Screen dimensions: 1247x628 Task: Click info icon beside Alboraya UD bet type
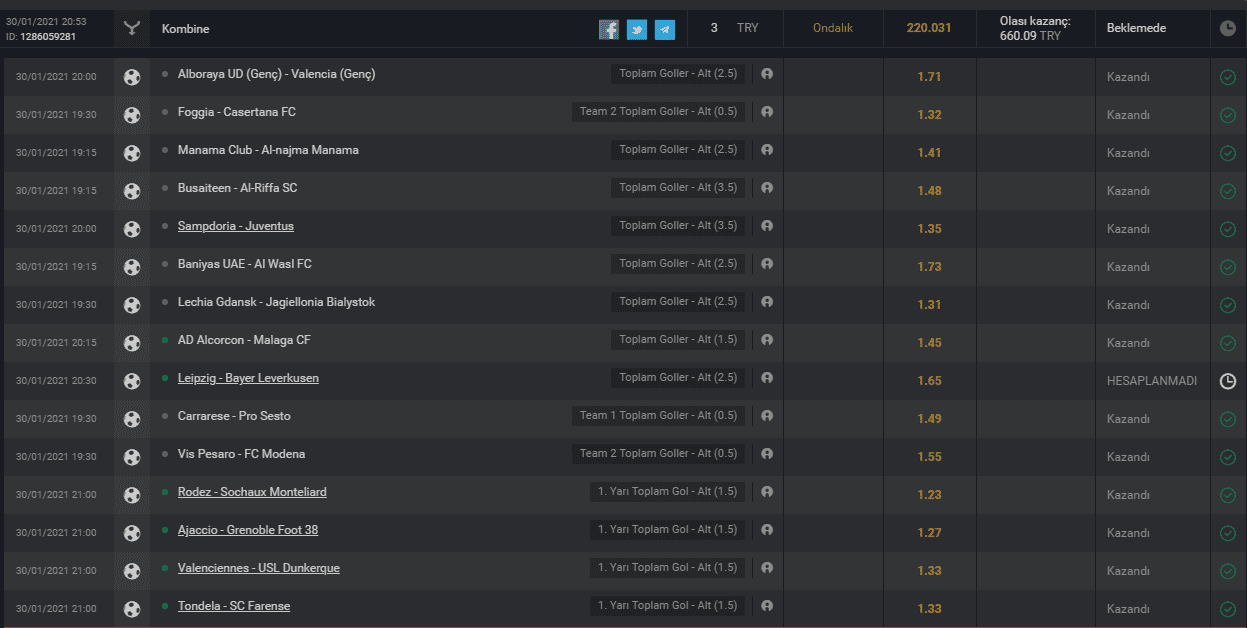[767, 74]
